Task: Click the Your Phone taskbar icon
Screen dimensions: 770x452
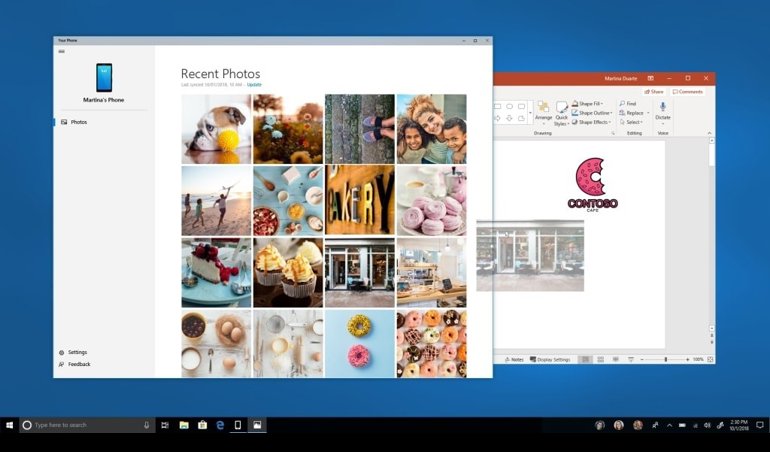Action: tap(237, 425)
